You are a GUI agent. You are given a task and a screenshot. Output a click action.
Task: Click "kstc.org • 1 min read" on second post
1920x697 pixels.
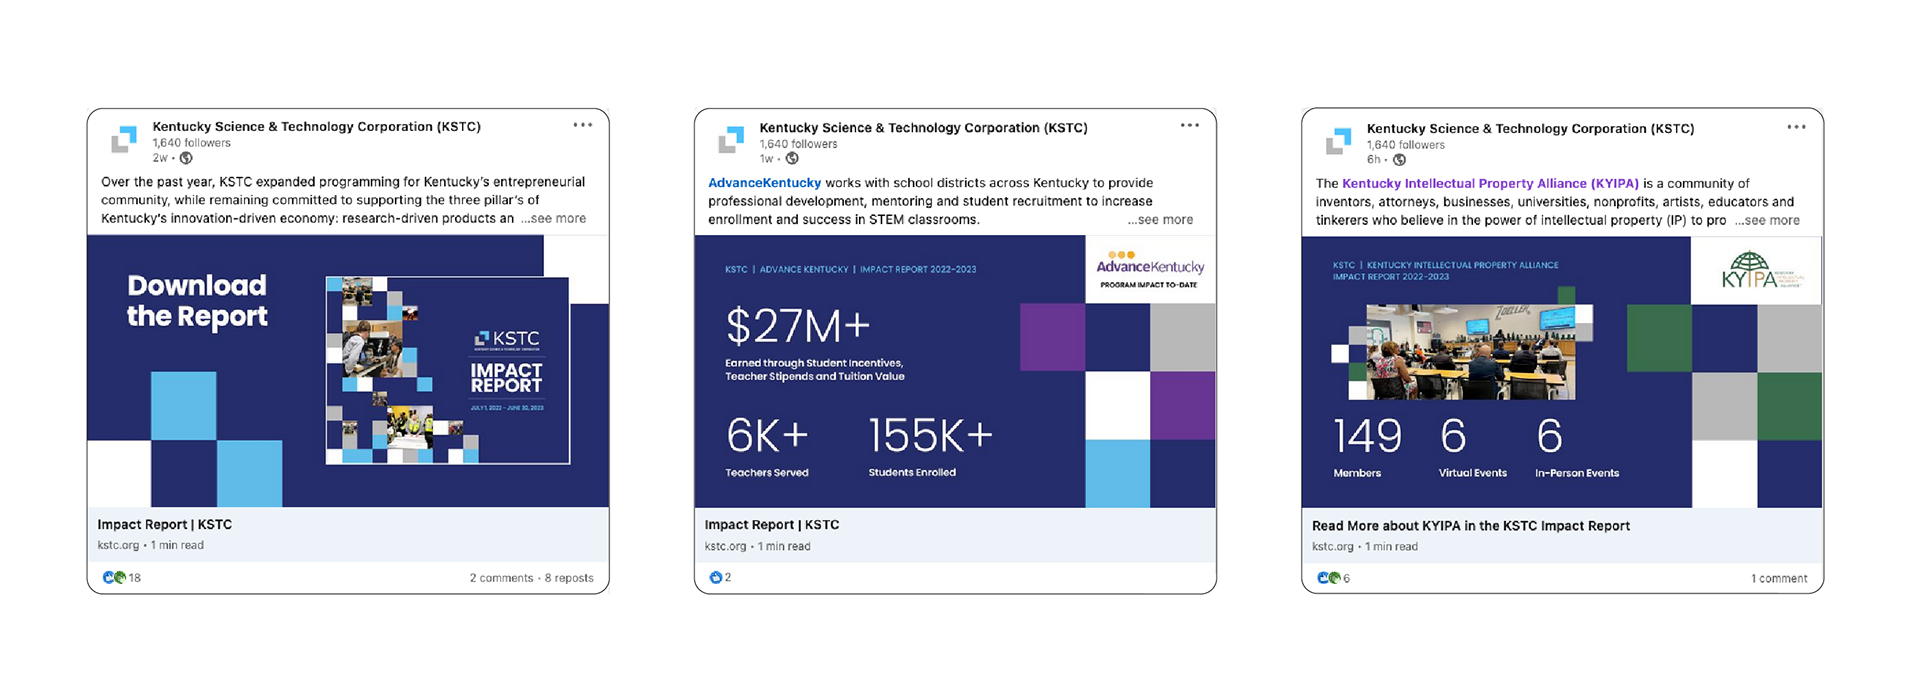tap(757, 547)
